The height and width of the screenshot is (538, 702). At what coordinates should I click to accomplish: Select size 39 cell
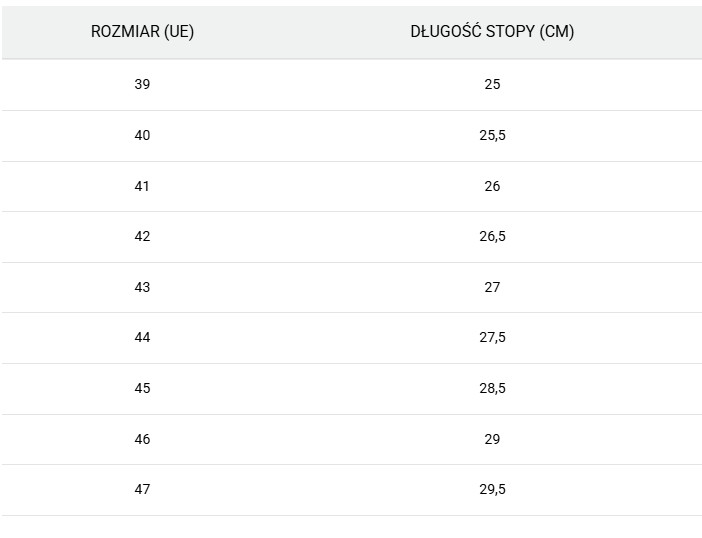click(x=142, y=84)
